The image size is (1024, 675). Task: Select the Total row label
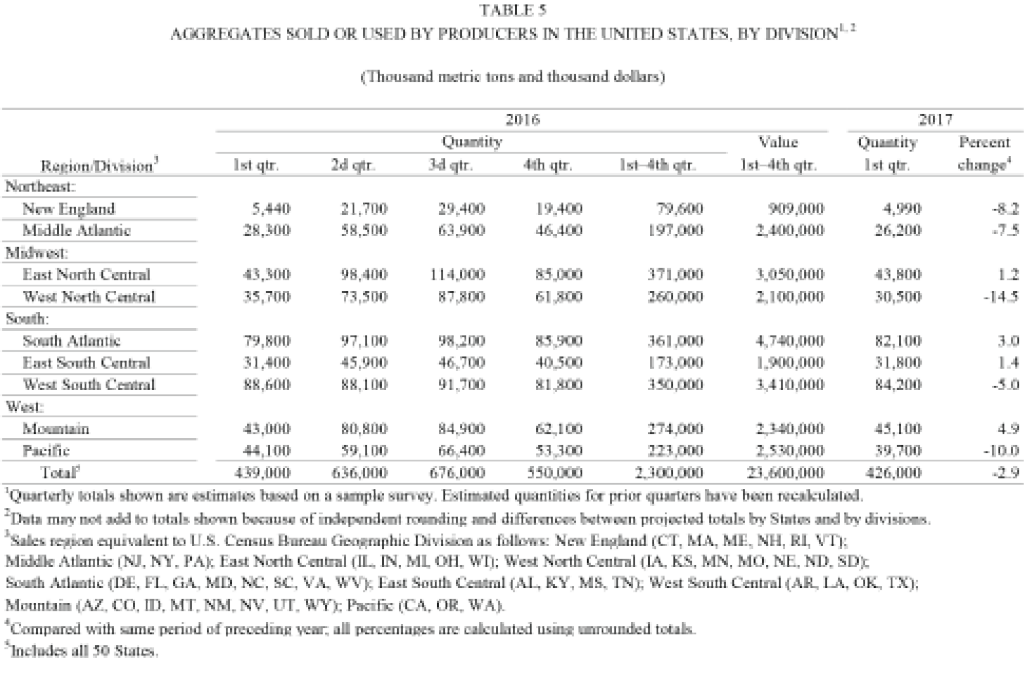click(x=57, y=471)
